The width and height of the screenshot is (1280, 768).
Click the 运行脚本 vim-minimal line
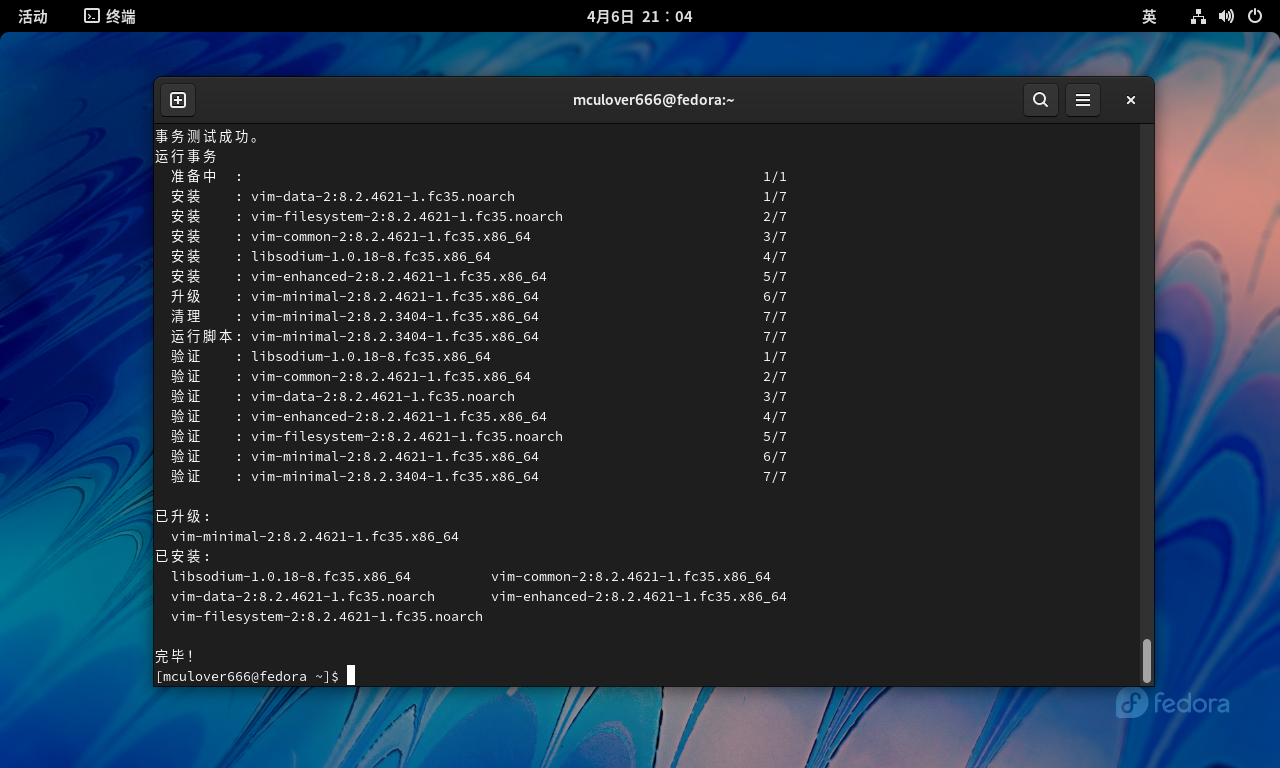[x=479, y=336]
